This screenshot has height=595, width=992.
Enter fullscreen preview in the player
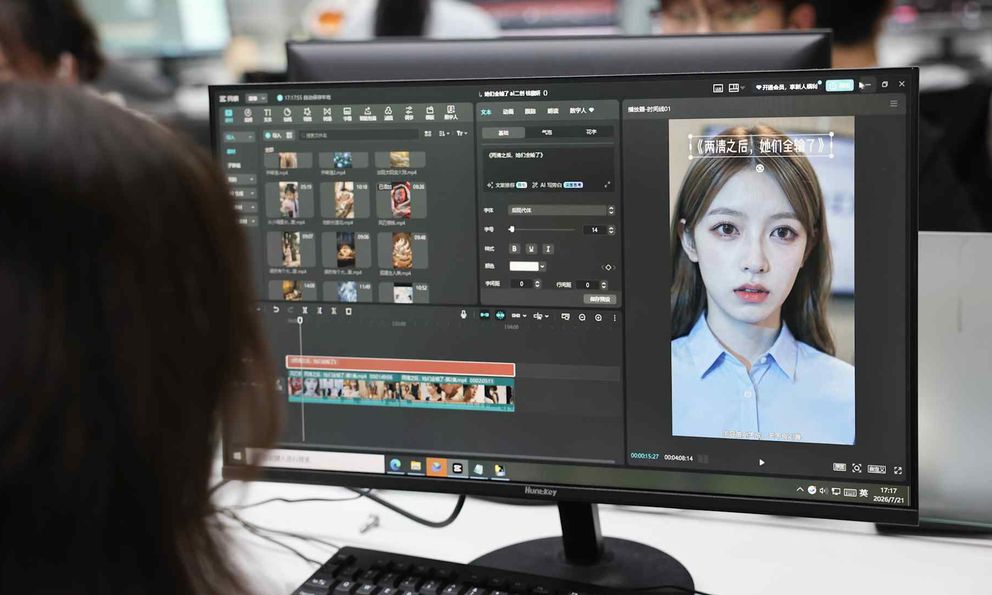click(898, 470)
